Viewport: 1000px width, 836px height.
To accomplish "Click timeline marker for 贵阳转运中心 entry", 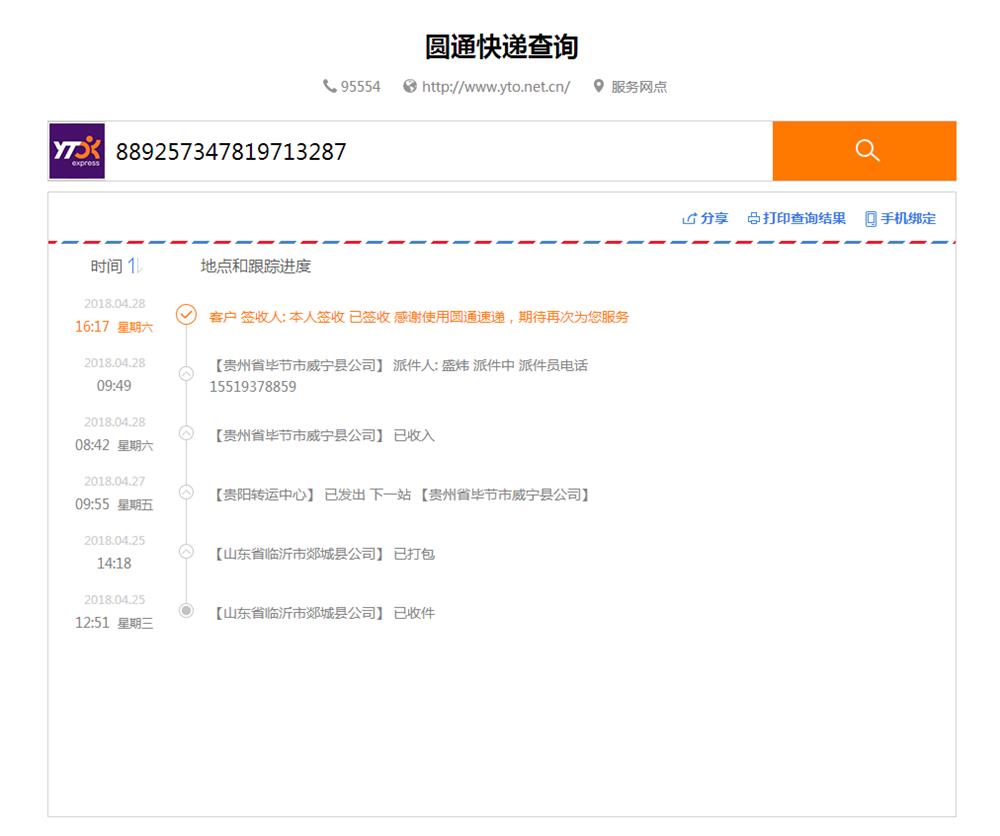I will 186,492.
